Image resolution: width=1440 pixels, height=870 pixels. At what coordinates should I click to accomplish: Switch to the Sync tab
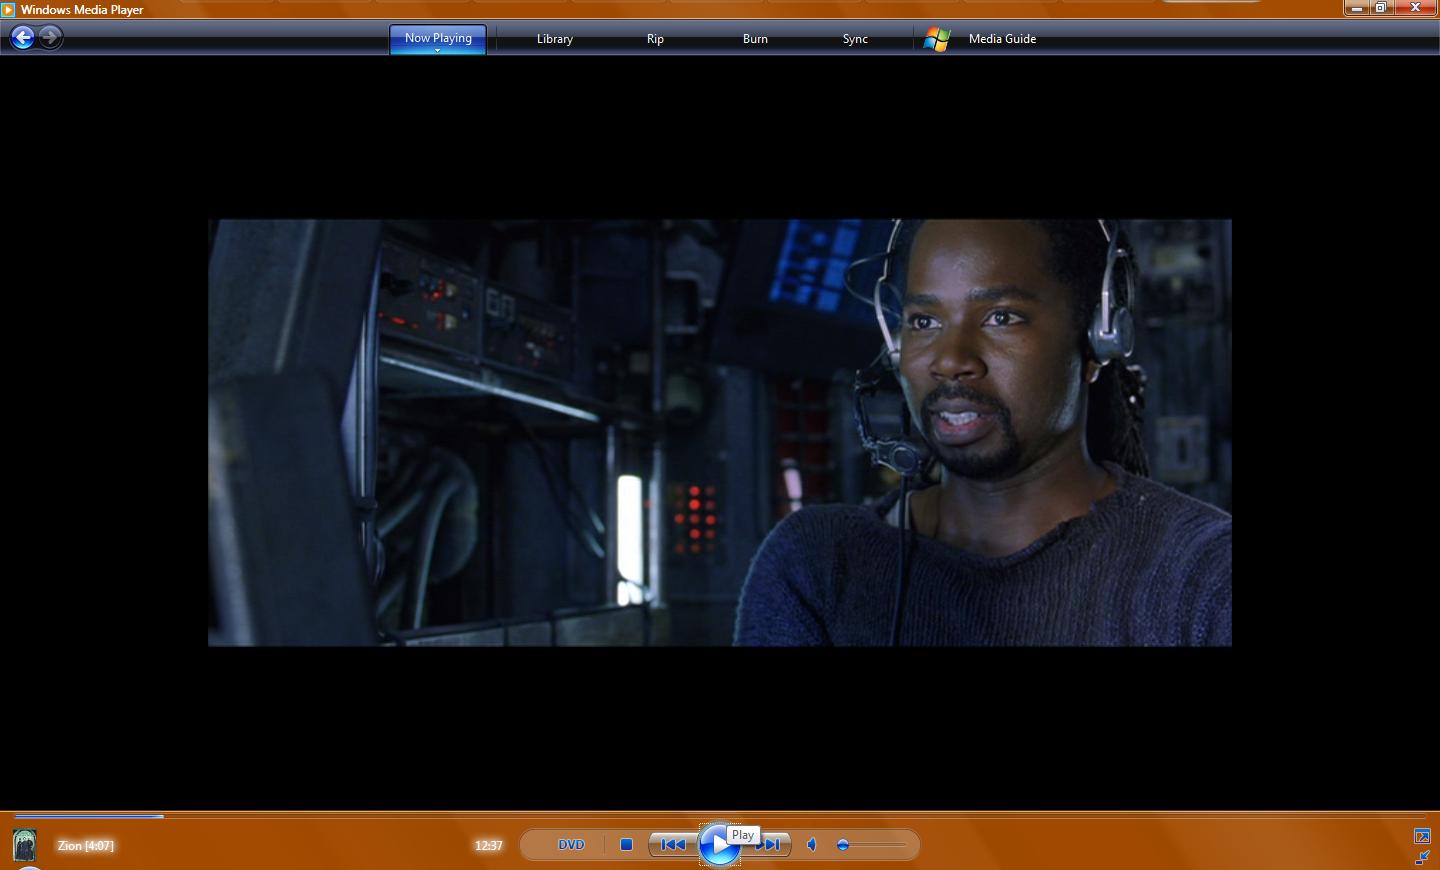click(855, 39)
